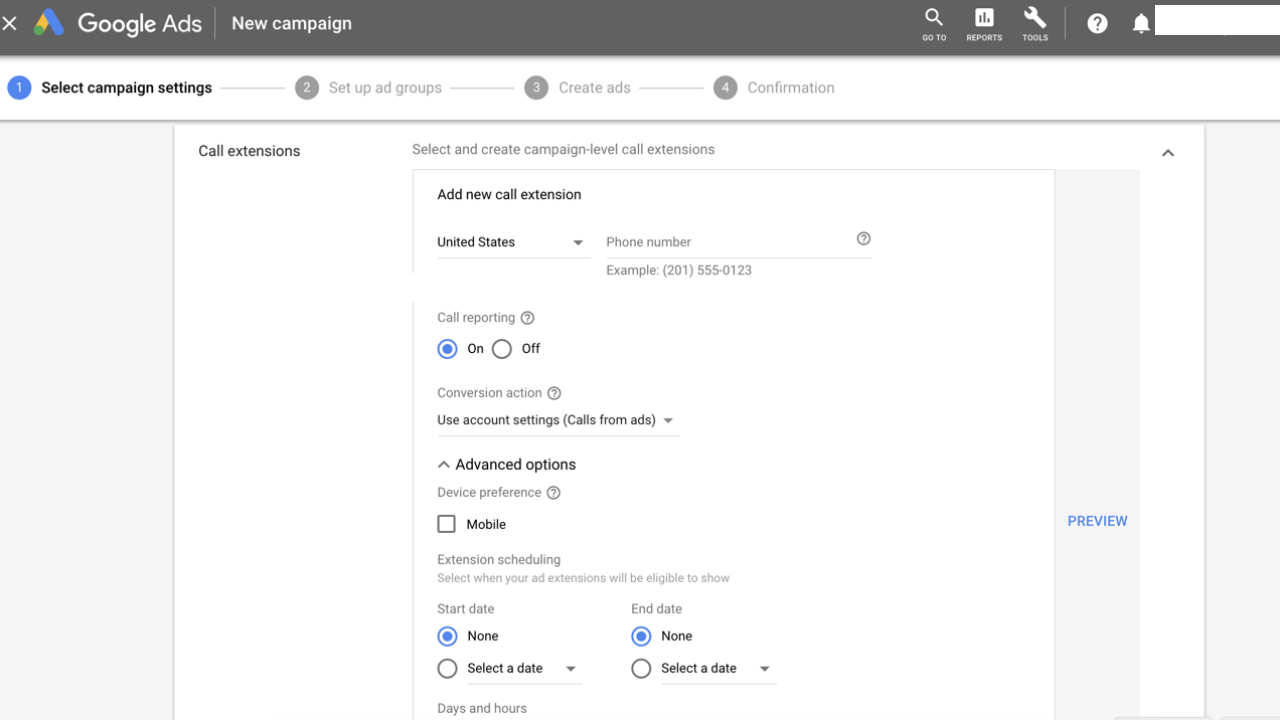1280x720 pixels.
Task: Click help icon next to Device preference
Action: click(x=553, y=493)
